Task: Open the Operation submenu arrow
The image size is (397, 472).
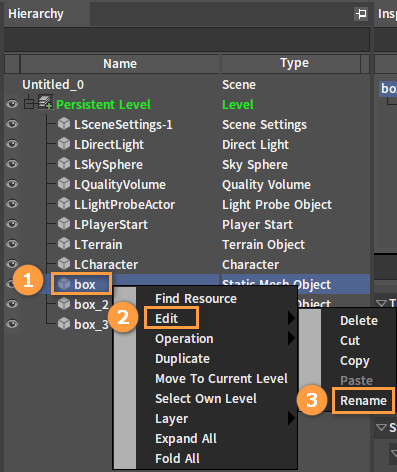Action: 291,338
